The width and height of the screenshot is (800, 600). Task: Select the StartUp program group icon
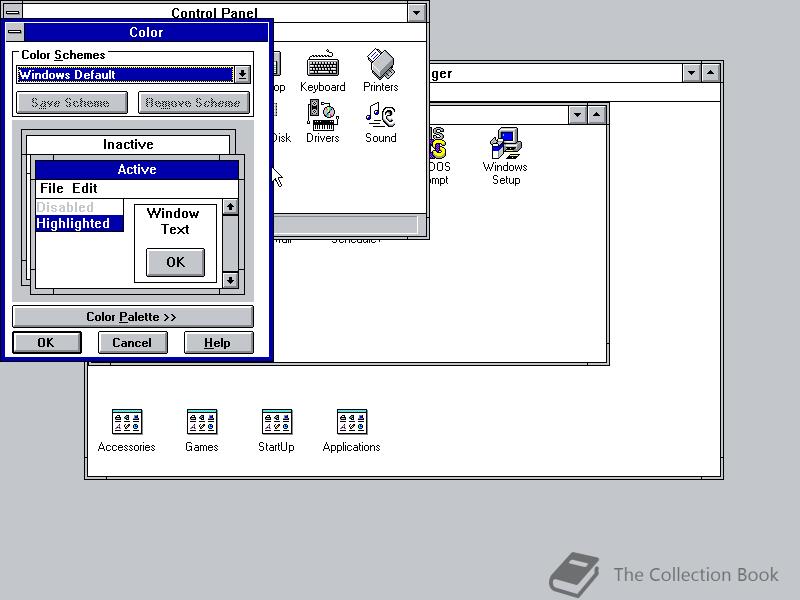[x=276, y=431]
